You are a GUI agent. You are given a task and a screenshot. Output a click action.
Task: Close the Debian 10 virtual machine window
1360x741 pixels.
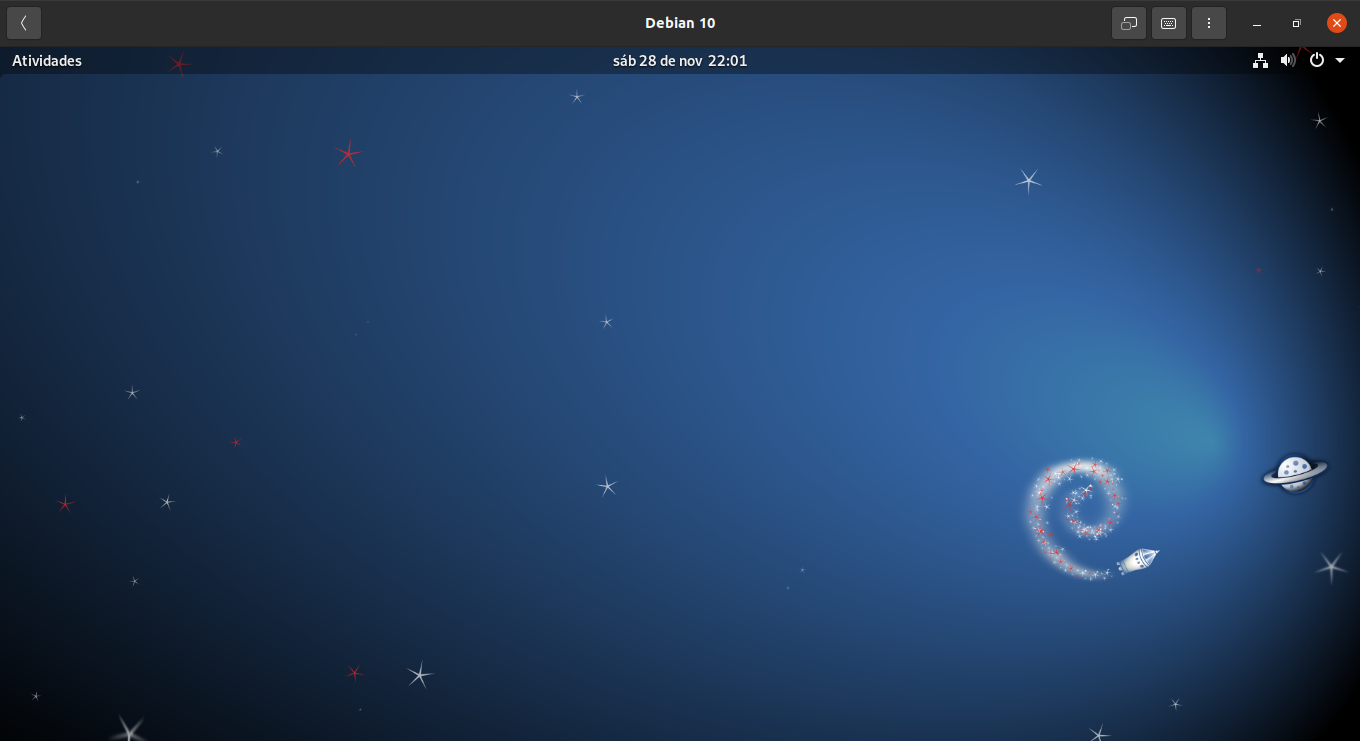pos(1337,23)
